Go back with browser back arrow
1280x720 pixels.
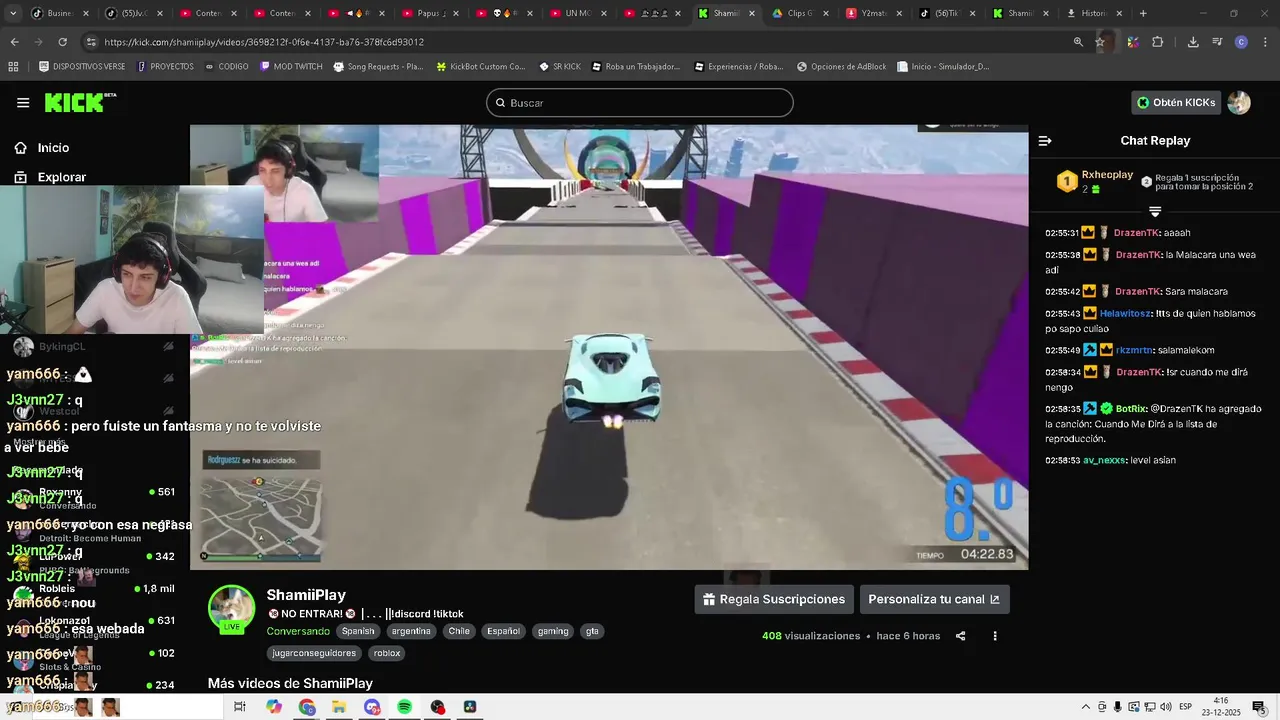tap(14, 42)
